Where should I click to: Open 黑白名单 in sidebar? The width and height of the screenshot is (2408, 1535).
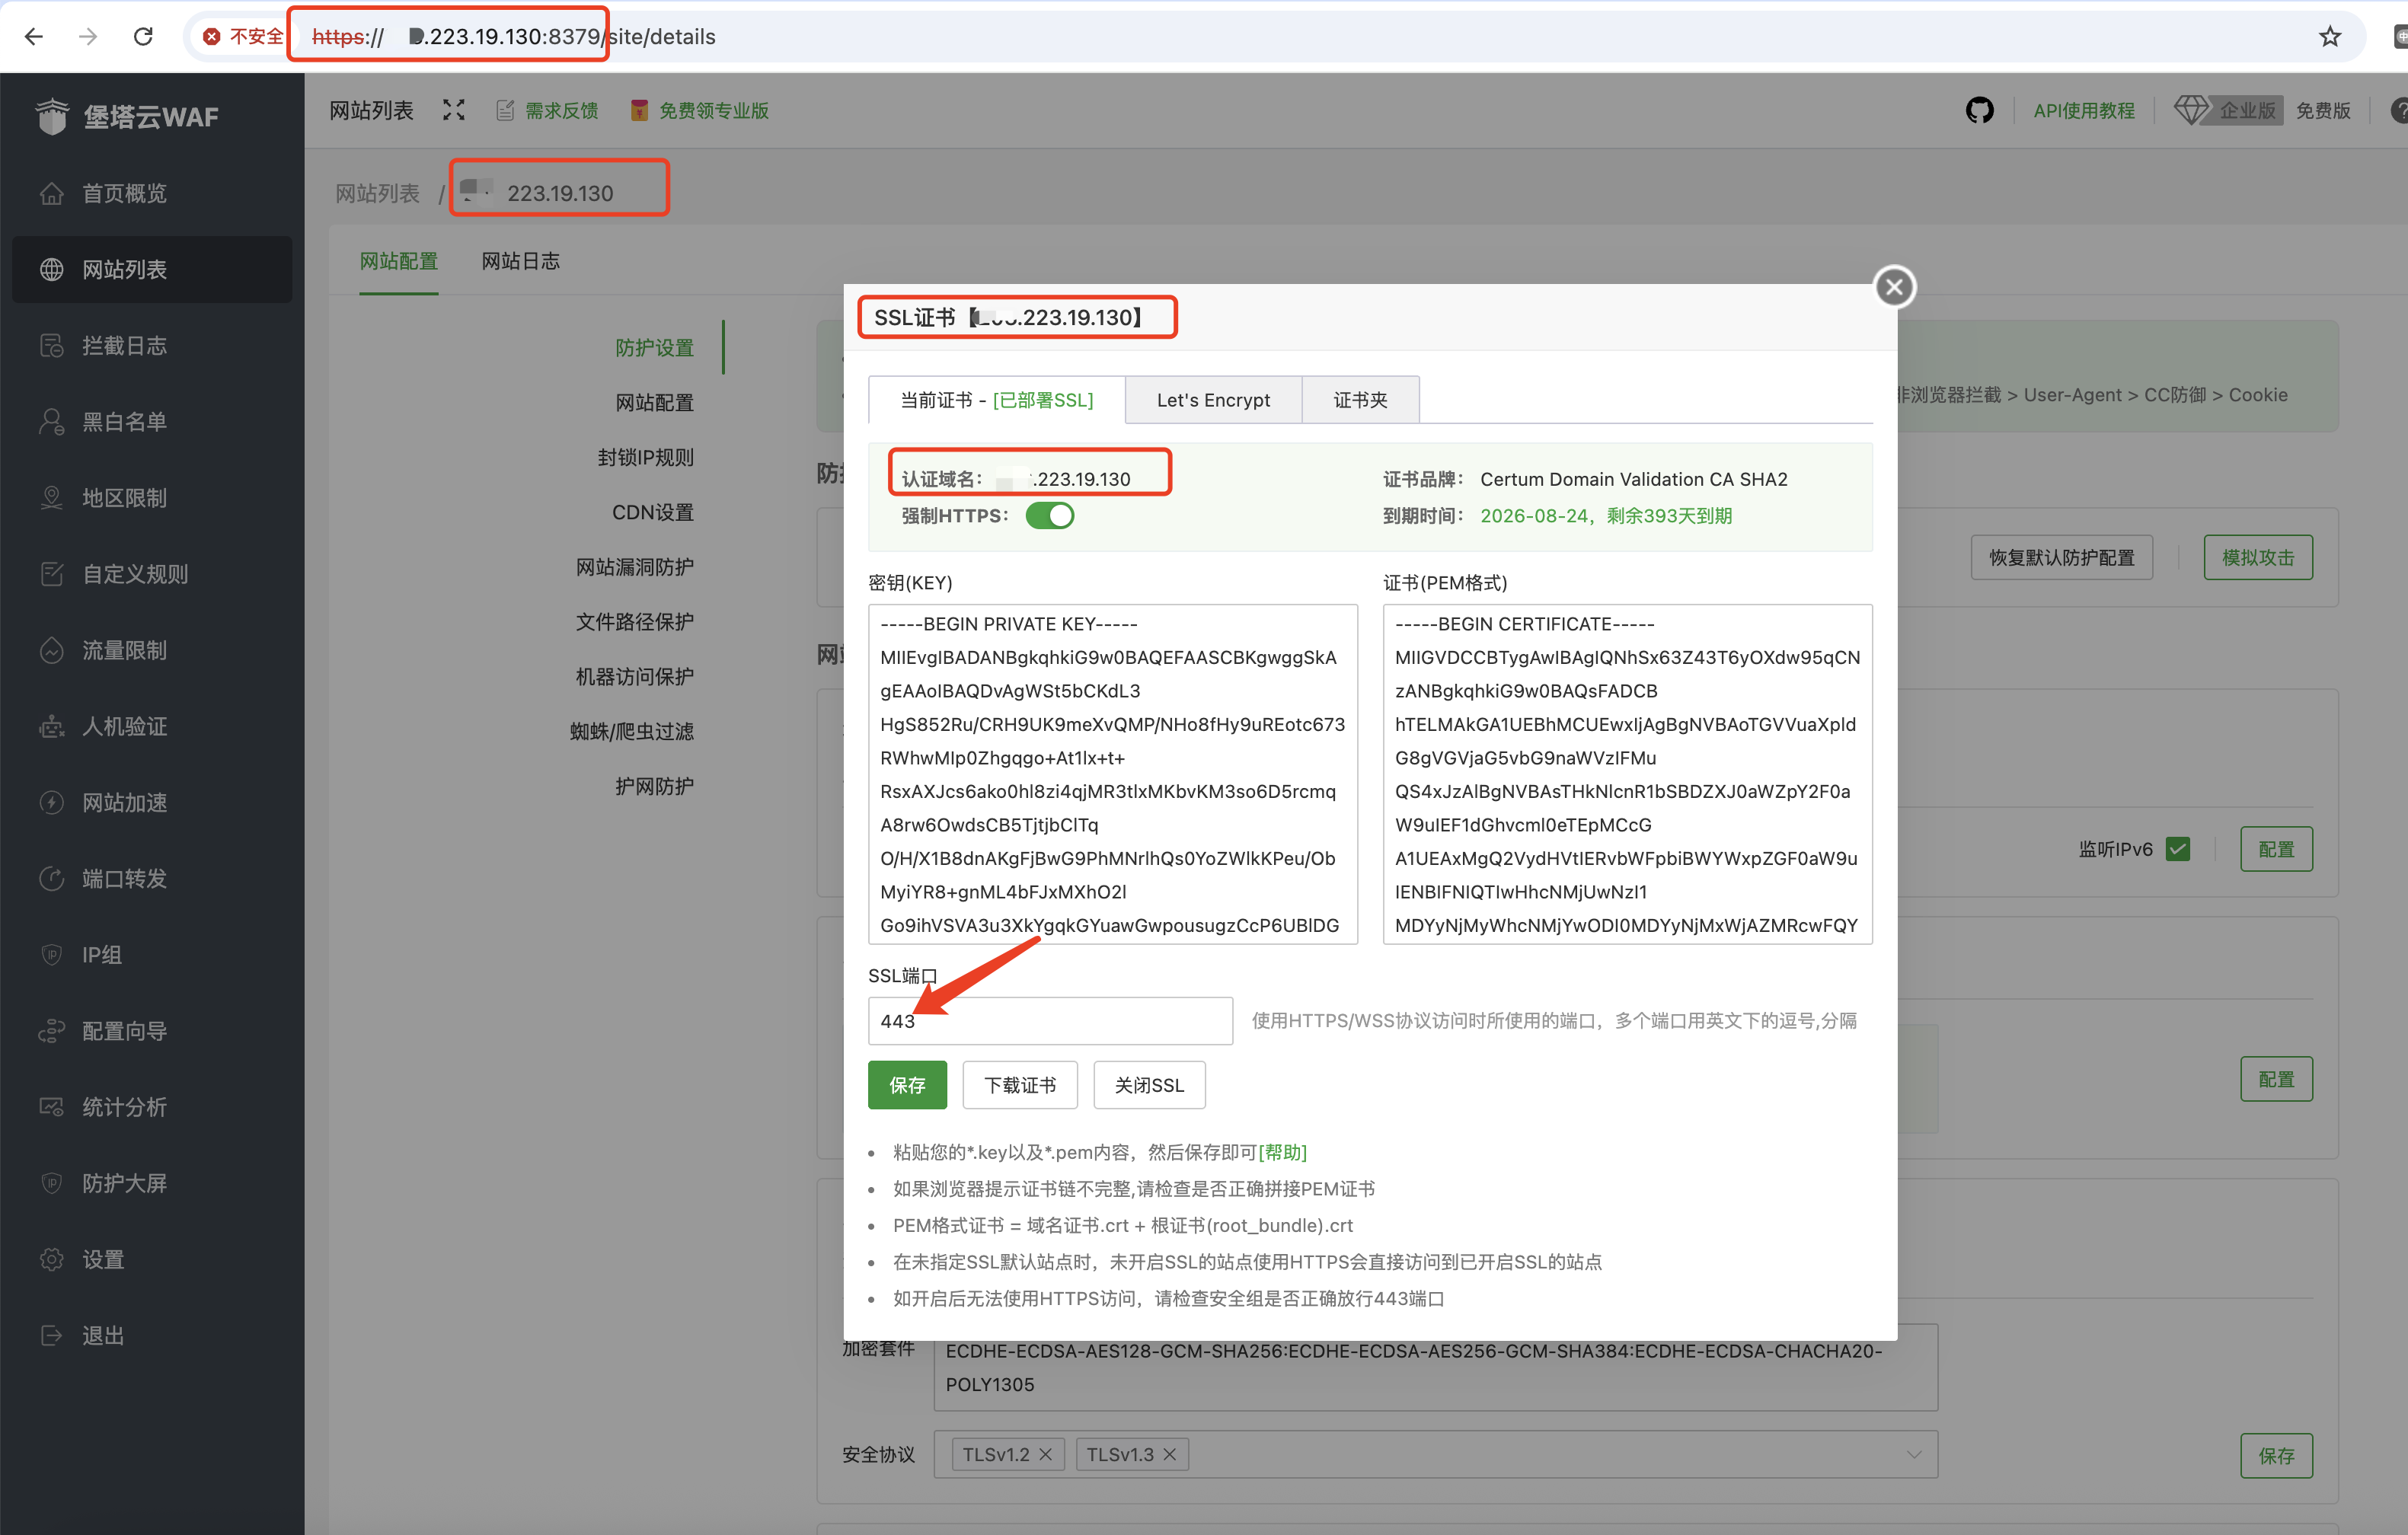[152, 422]
